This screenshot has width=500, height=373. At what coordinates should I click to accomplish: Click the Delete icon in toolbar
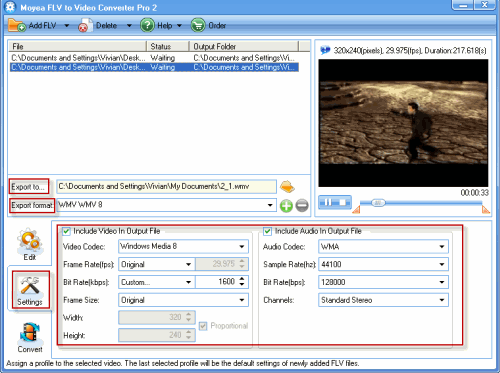pos(85,26)
